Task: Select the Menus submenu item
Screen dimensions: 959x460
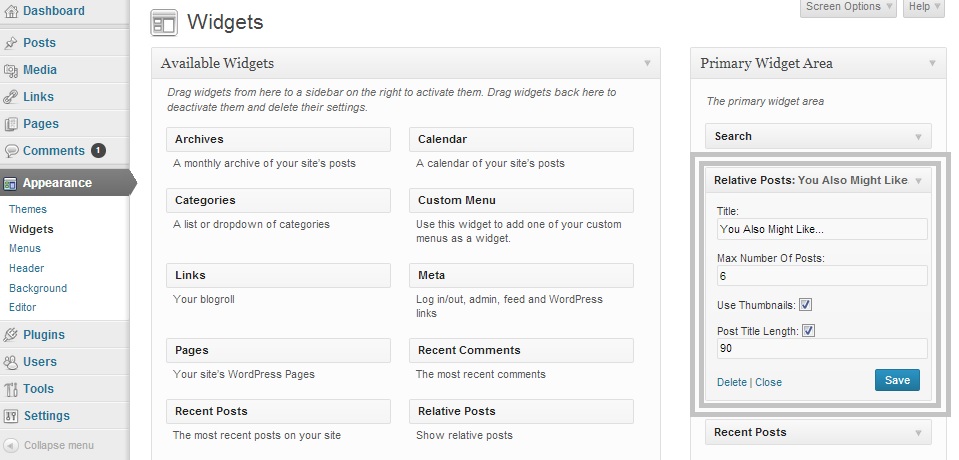Action: point(25,248)
